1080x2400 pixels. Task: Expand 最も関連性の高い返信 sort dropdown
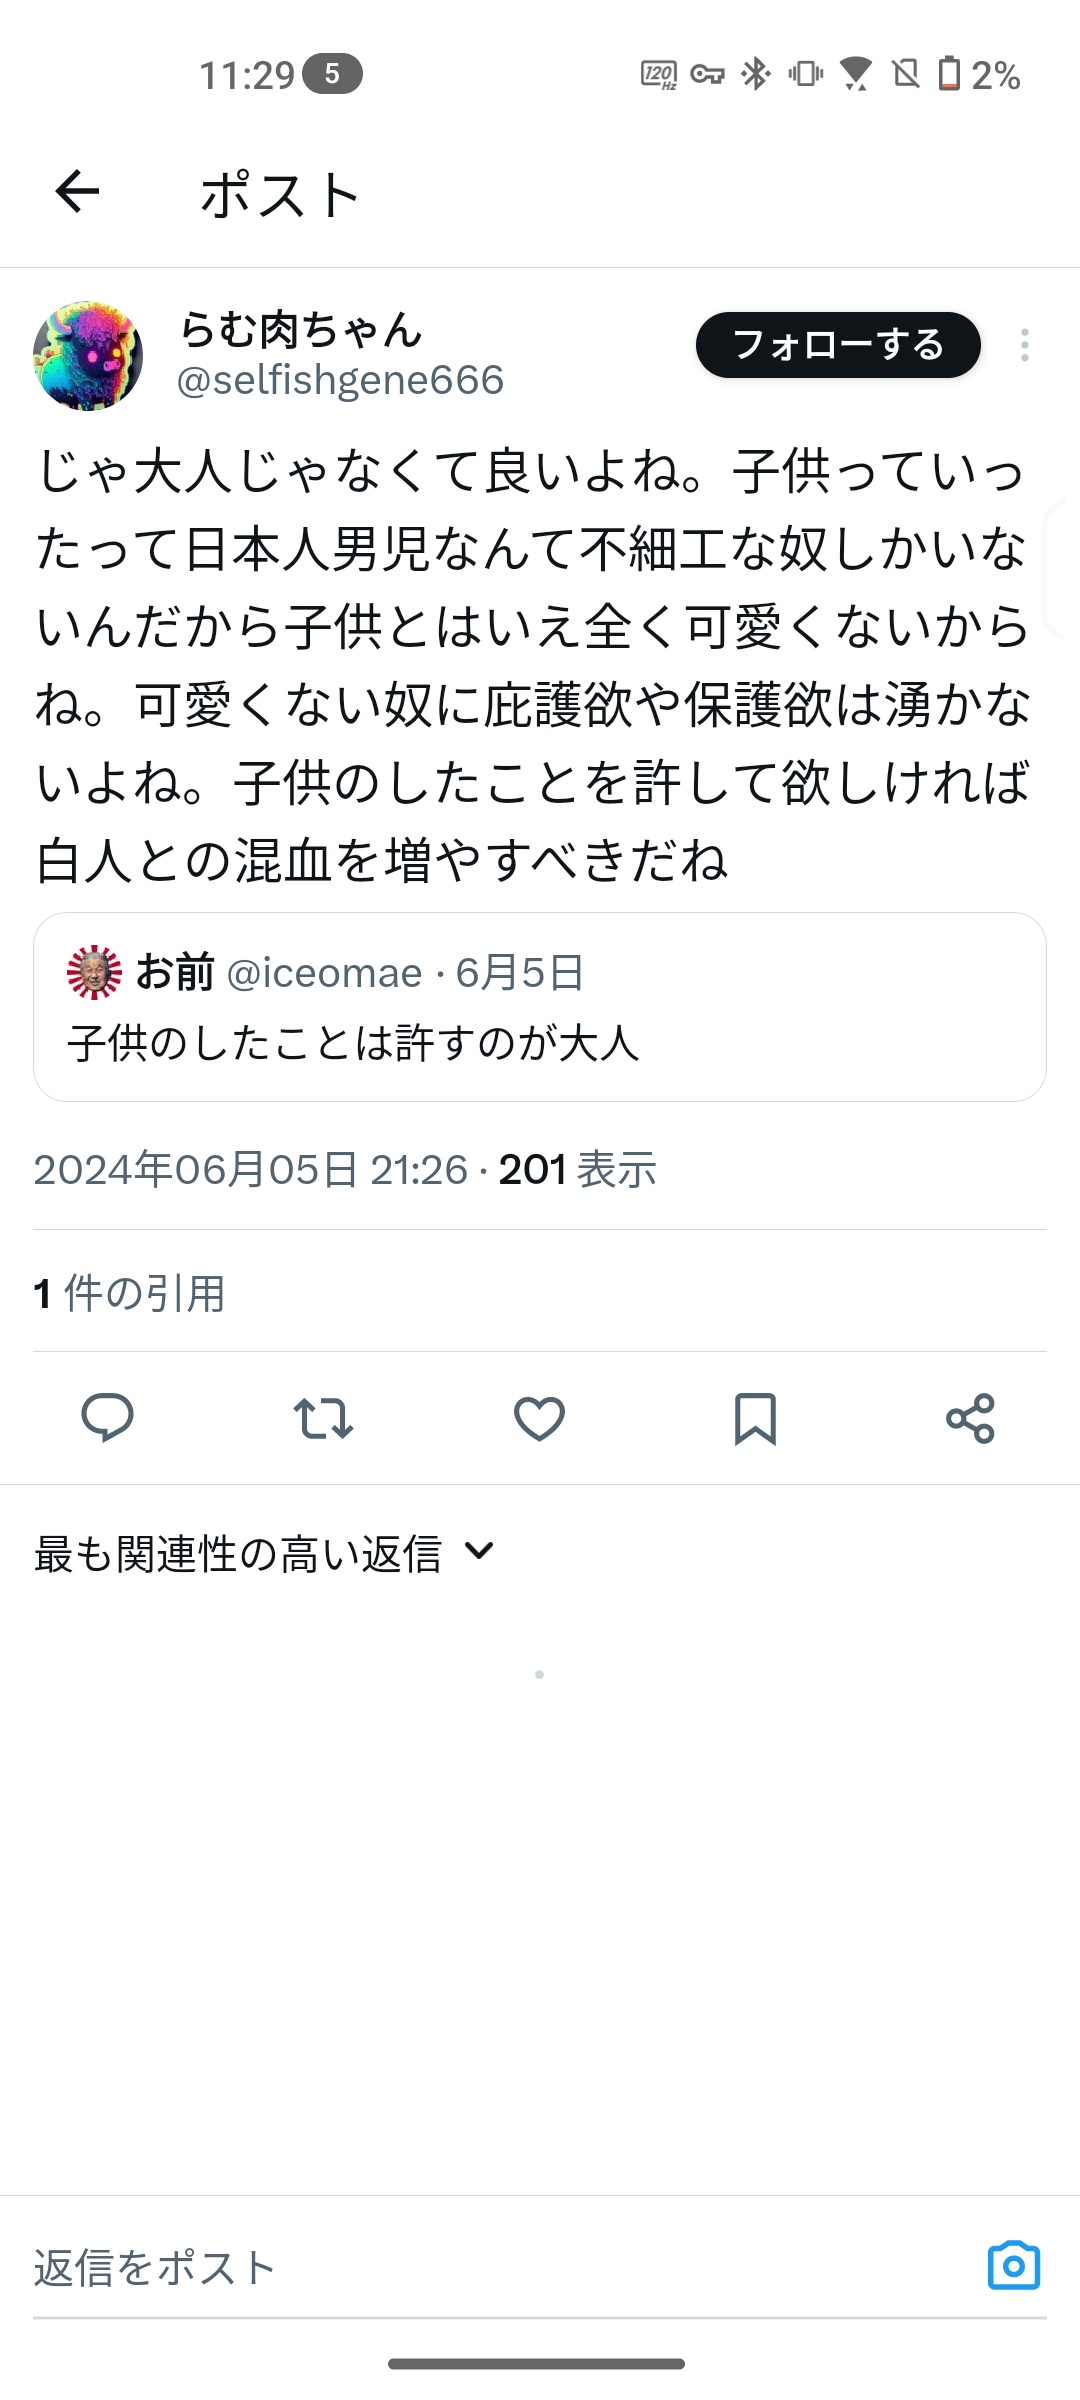click(x=265, y=1554)
